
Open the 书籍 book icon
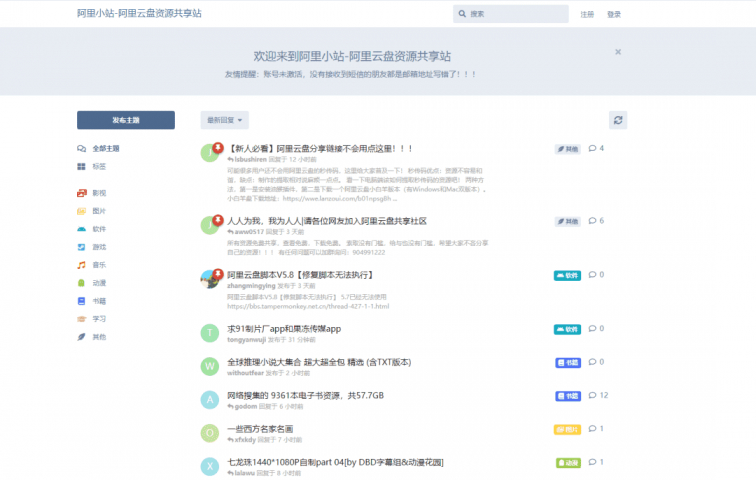click(x=81, y=301)
